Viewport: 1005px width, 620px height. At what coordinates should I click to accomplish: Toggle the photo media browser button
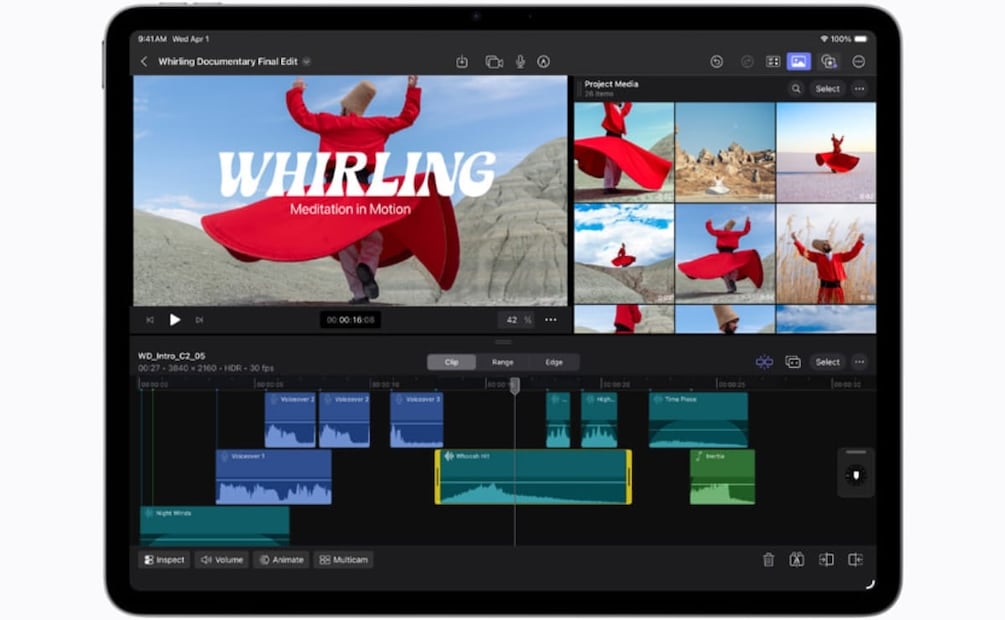pos(799,62)
